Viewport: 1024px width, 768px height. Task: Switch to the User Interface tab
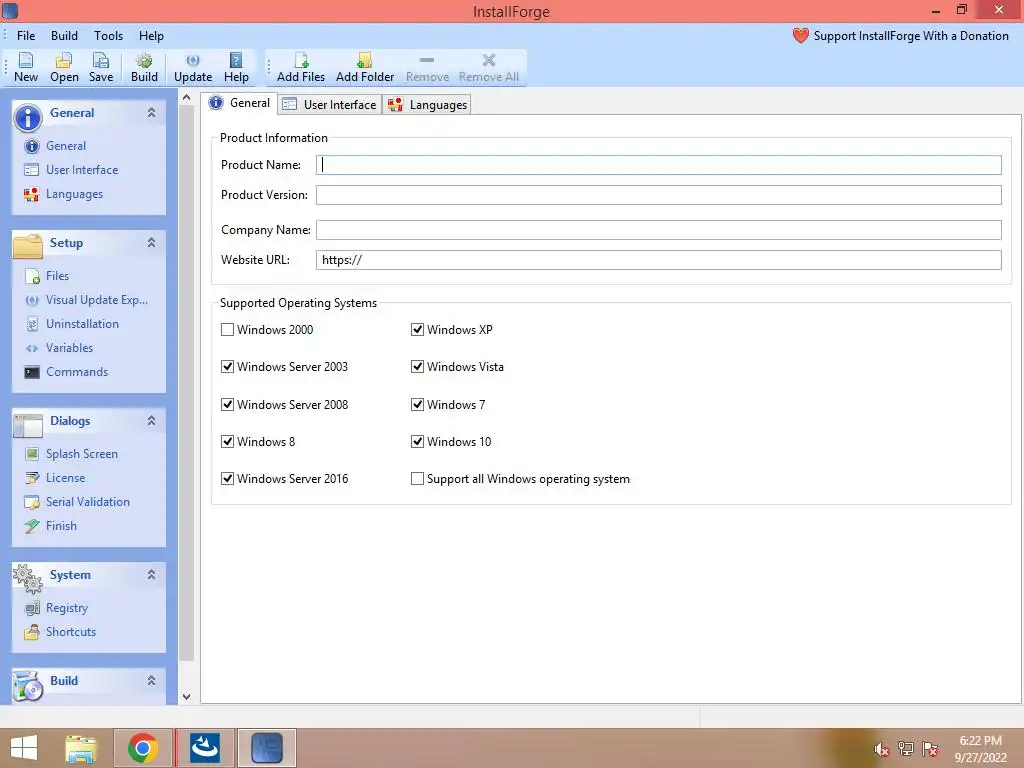(330, 105)
